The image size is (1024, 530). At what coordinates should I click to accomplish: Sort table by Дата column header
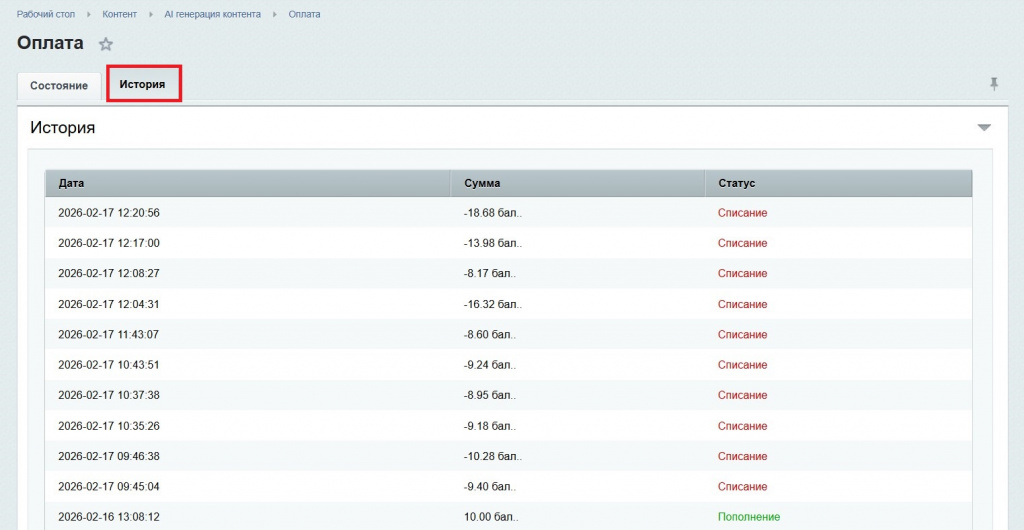coord(71,184)
